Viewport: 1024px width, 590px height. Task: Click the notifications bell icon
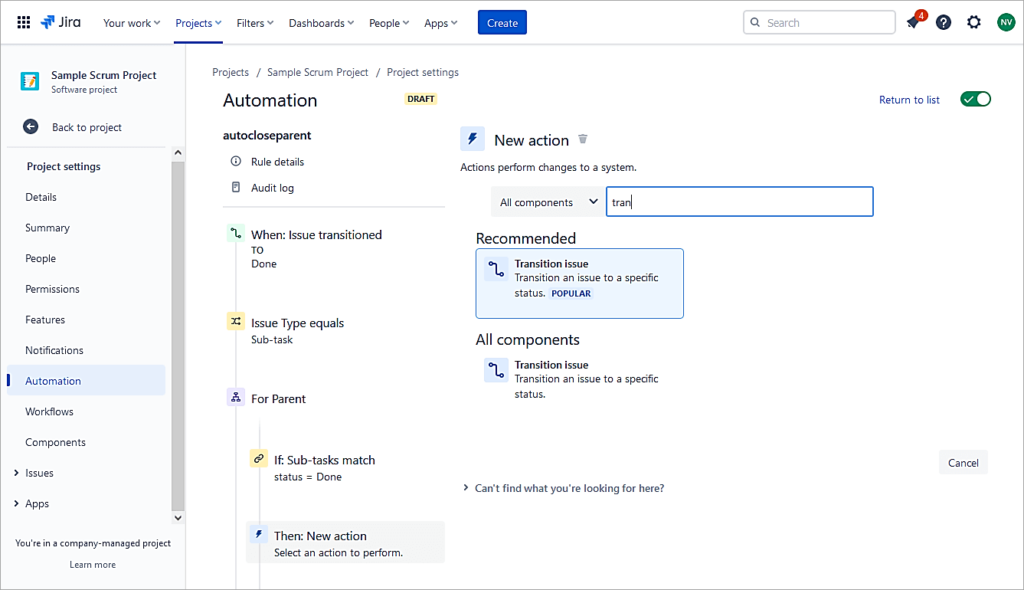click(913, 23)
